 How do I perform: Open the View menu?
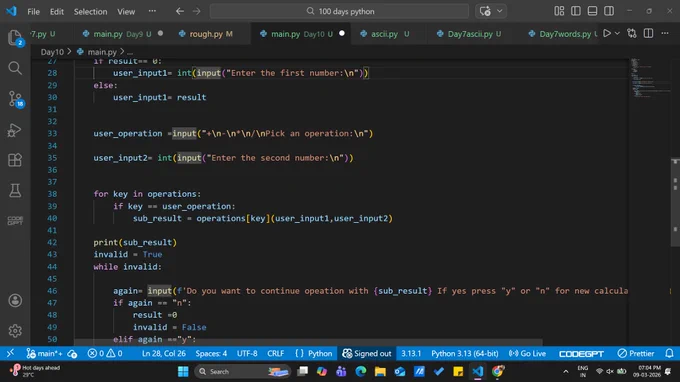point(126,12)
